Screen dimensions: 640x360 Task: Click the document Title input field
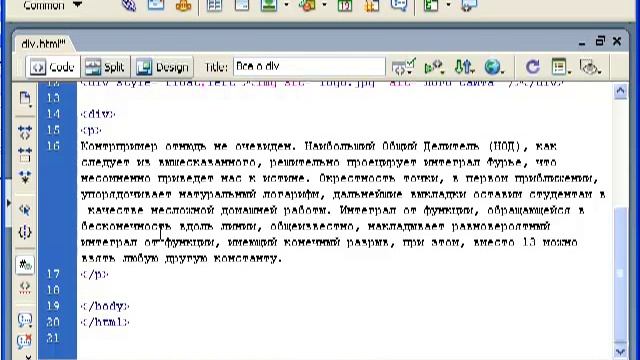tap(309, 67)
